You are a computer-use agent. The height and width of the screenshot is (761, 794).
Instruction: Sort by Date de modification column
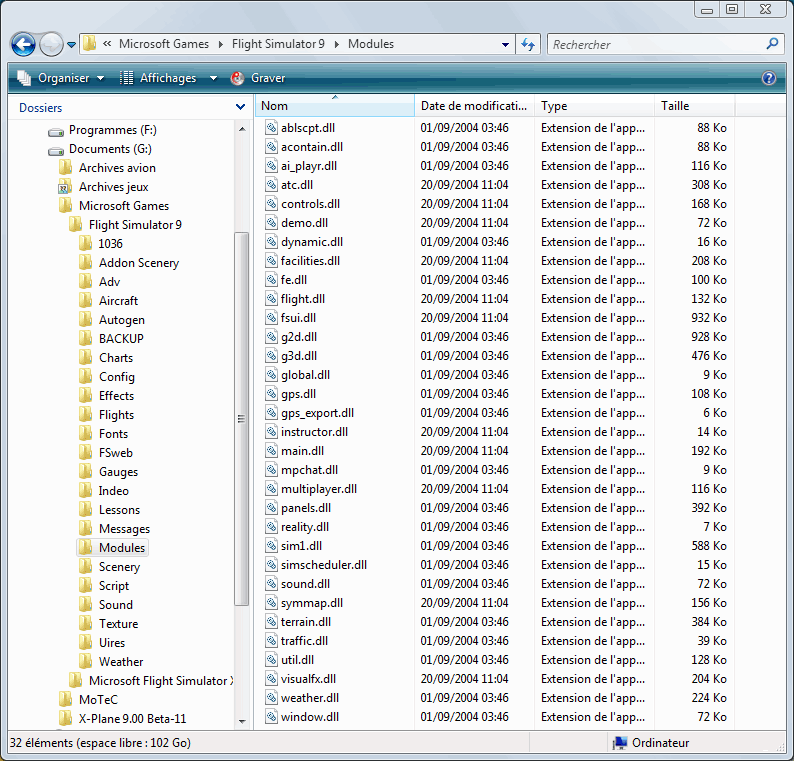(x=474, y=106)
